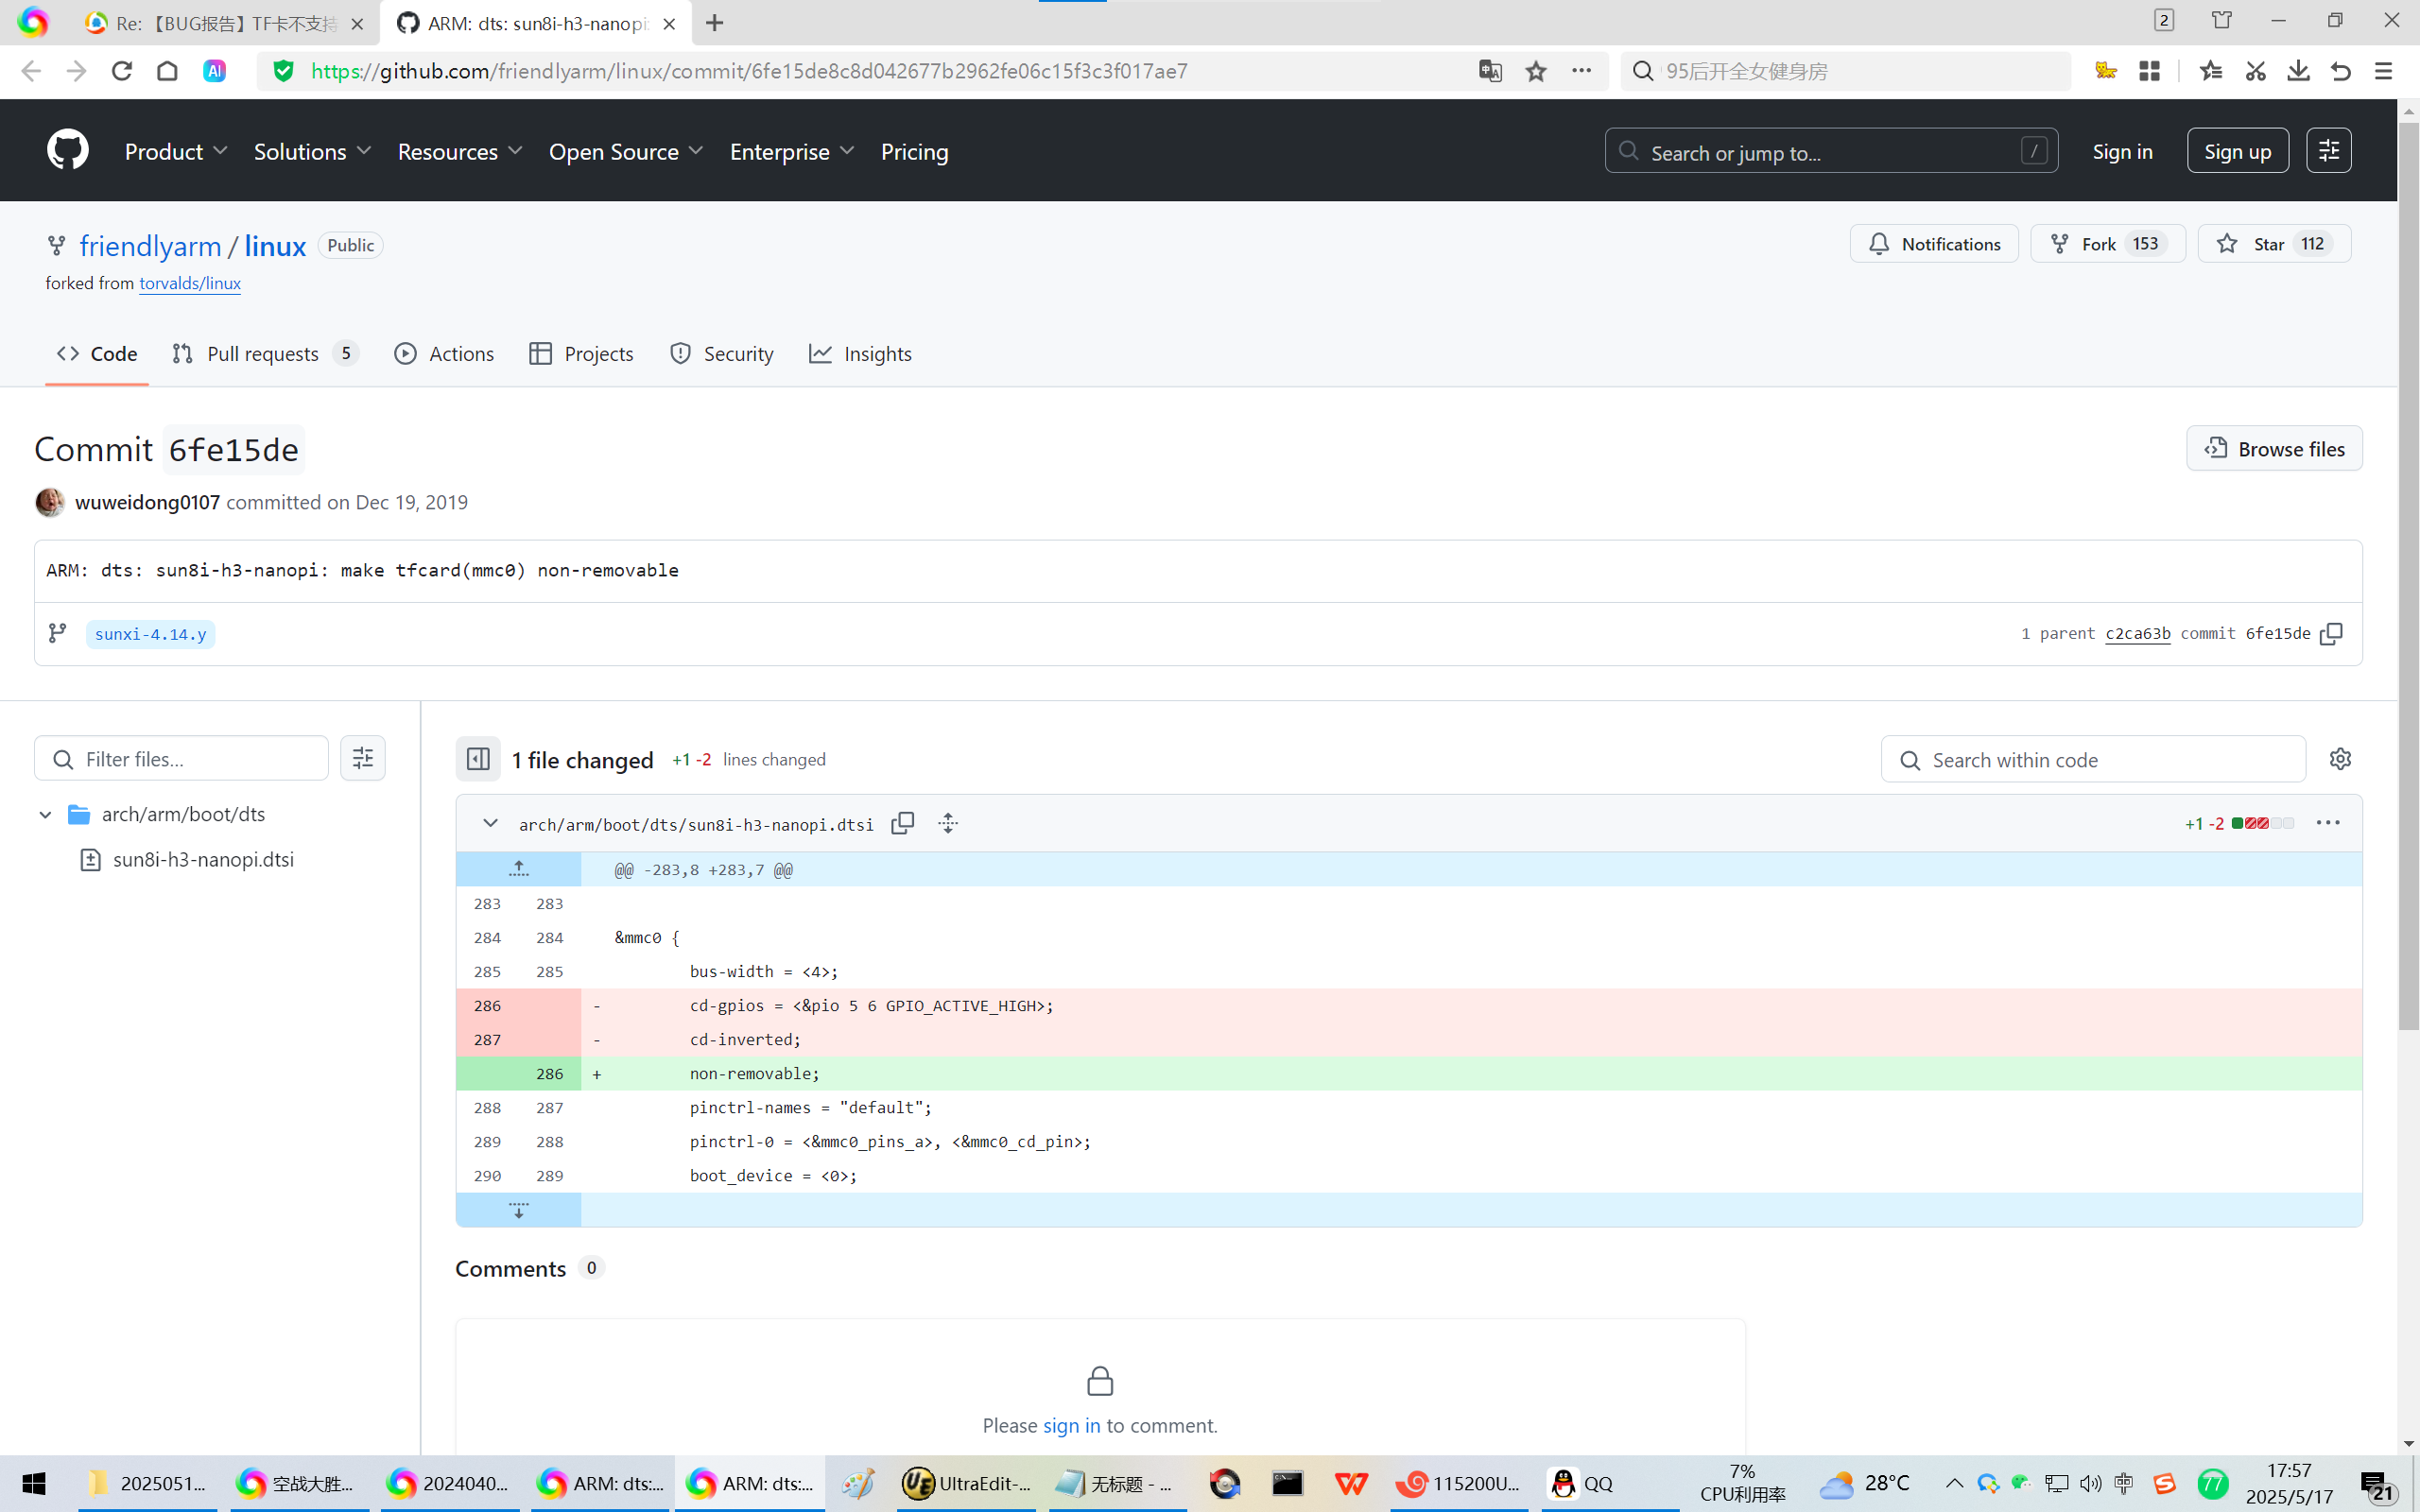This screenshot has height=1512, width=2420.
Task: Open parent commit c2ca63b link
Action: pyautogui.click(x=2137, y=634)
